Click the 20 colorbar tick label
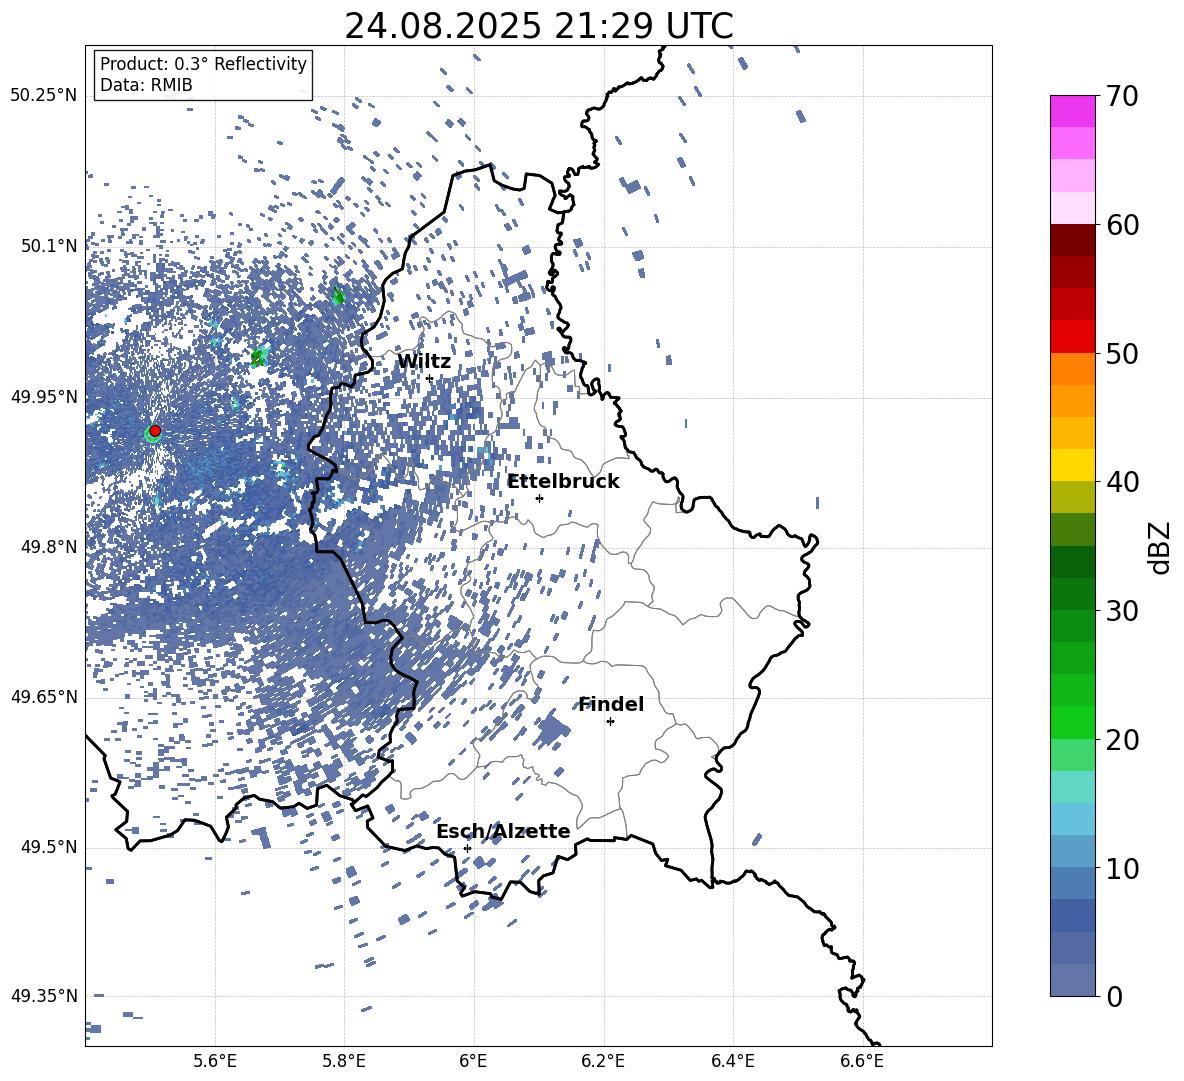The width and height of the screenshot is (1184, 1081). click(1122, 740)
